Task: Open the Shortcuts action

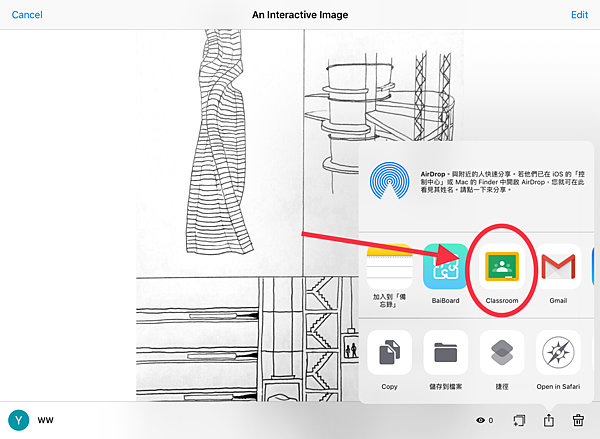Action: coord(502,353)
